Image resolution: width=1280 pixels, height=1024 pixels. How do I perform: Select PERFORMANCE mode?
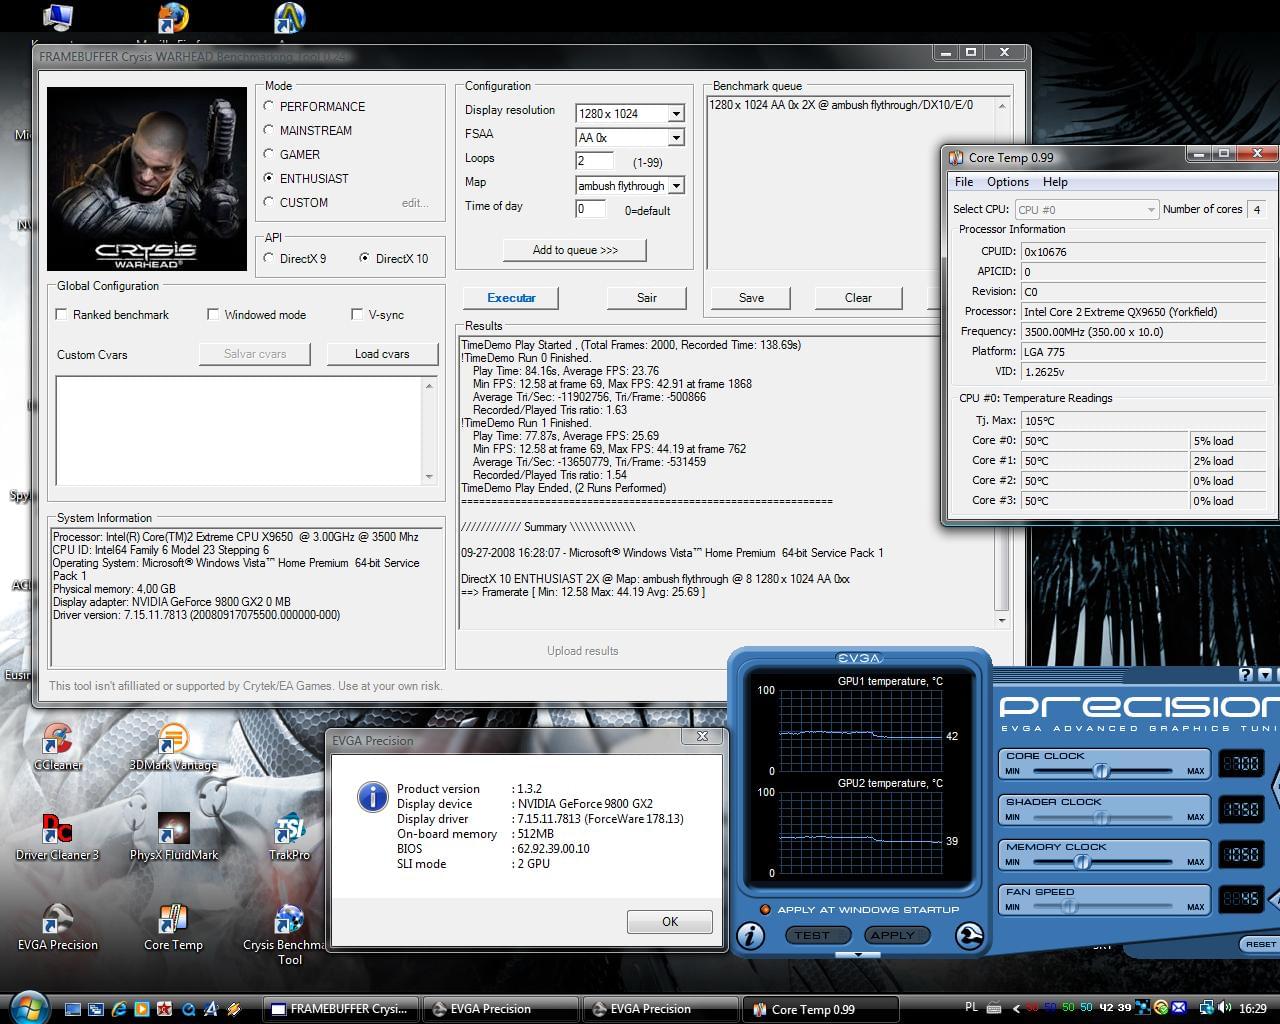tap(268, 106)
